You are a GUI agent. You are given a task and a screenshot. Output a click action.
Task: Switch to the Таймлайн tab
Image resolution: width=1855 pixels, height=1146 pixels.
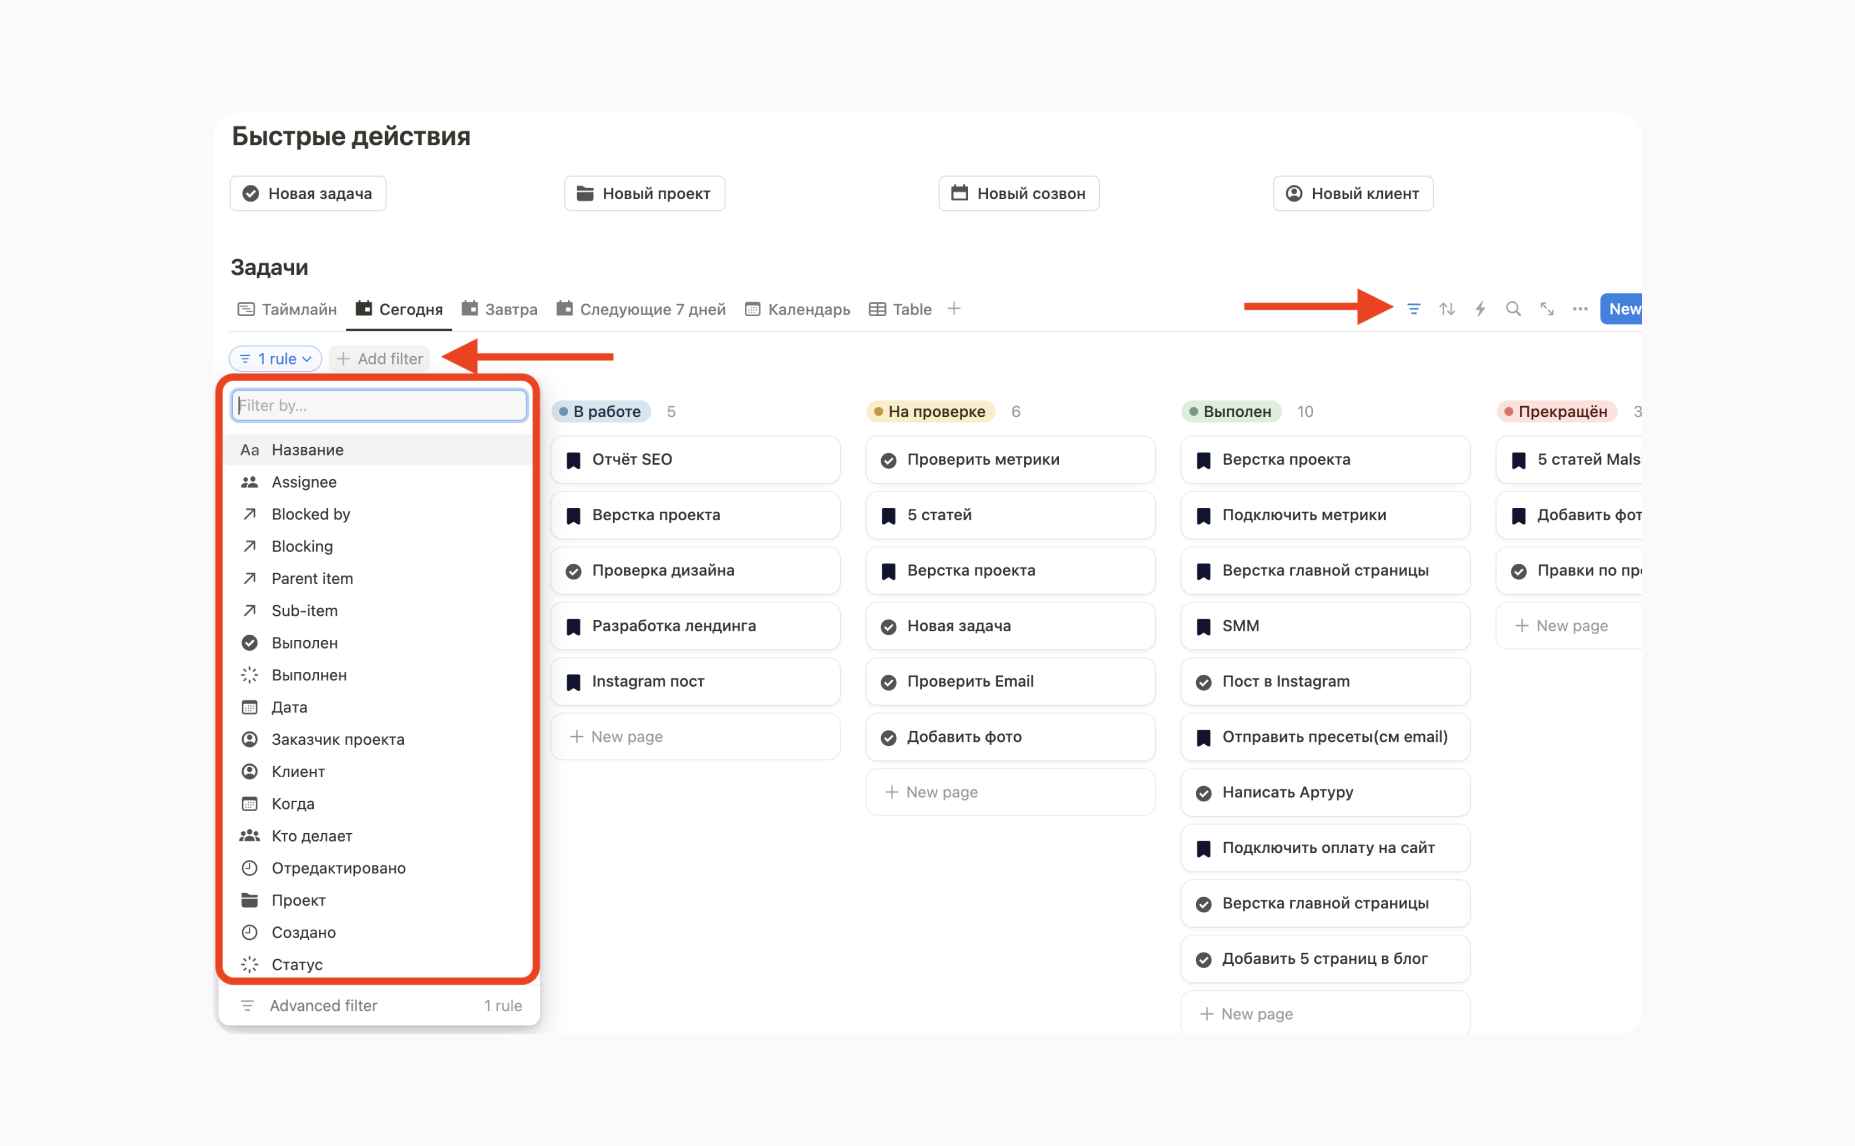click(x=287, y=309)
